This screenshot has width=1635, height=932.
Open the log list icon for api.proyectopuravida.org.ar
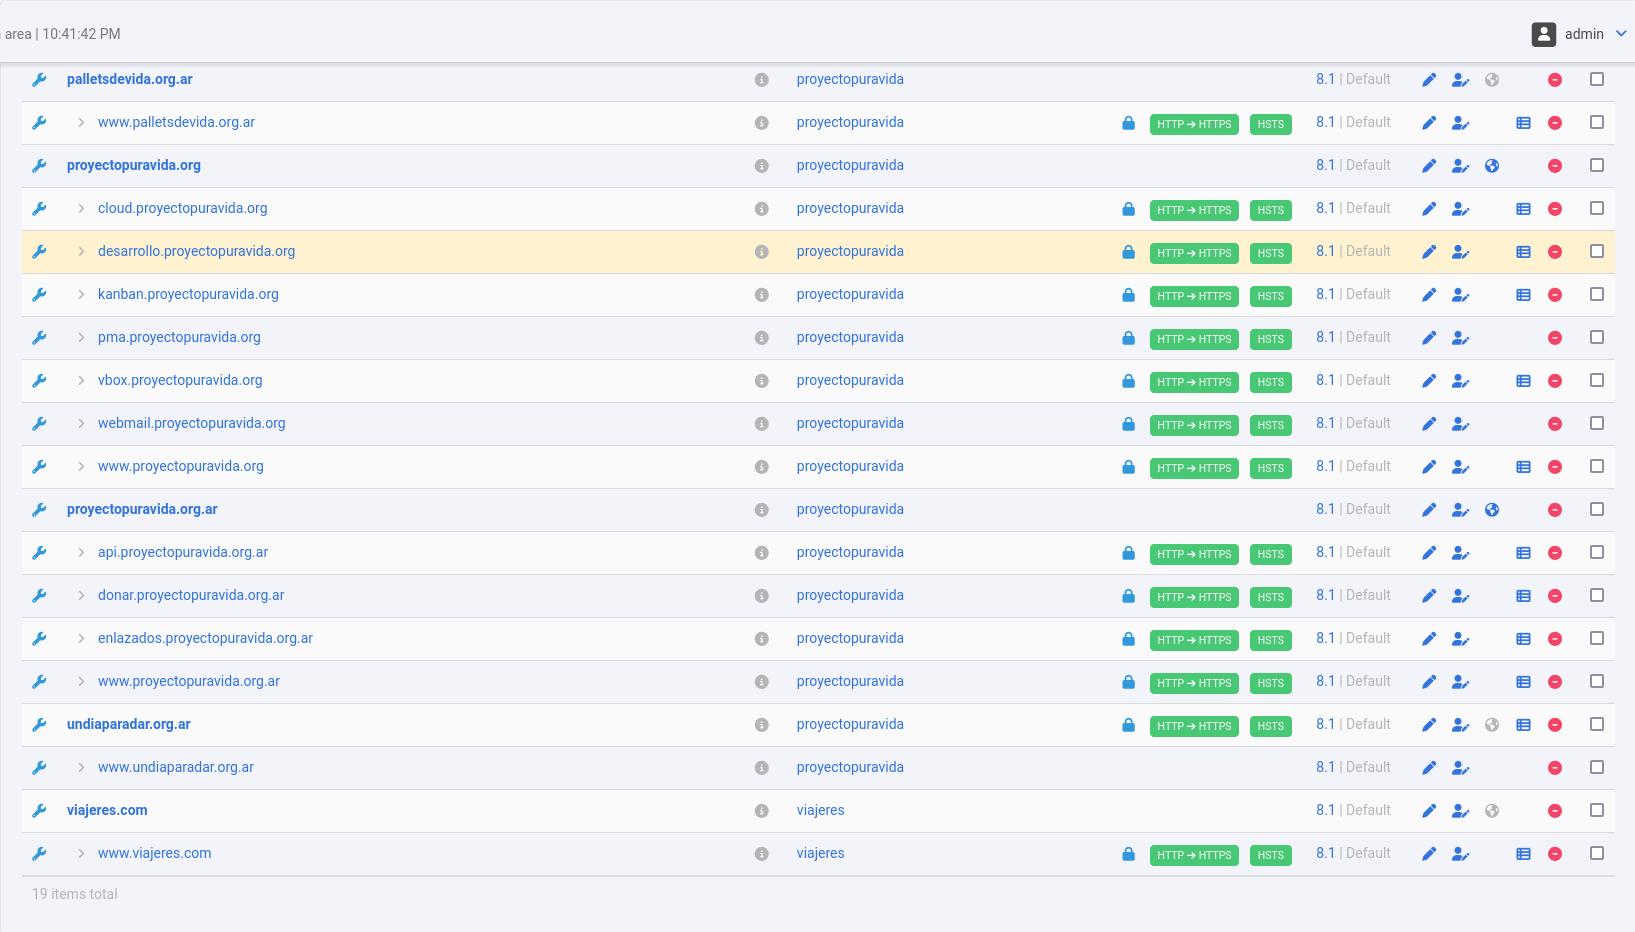(x=1523, y=553)
